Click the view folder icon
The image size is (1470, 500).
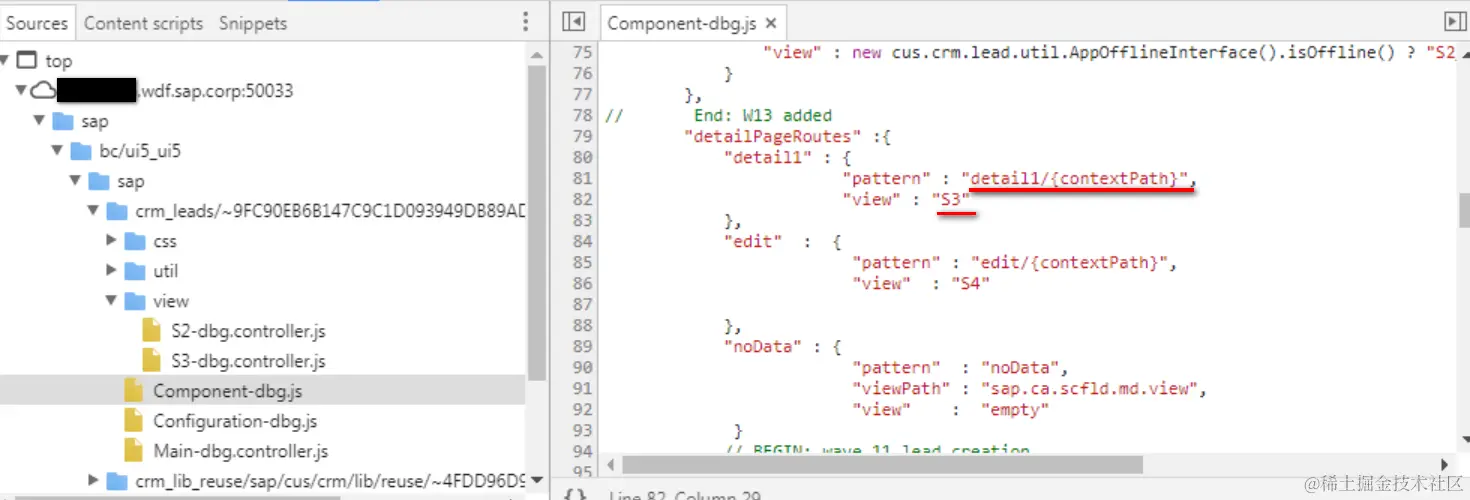(x=135, y=301)
